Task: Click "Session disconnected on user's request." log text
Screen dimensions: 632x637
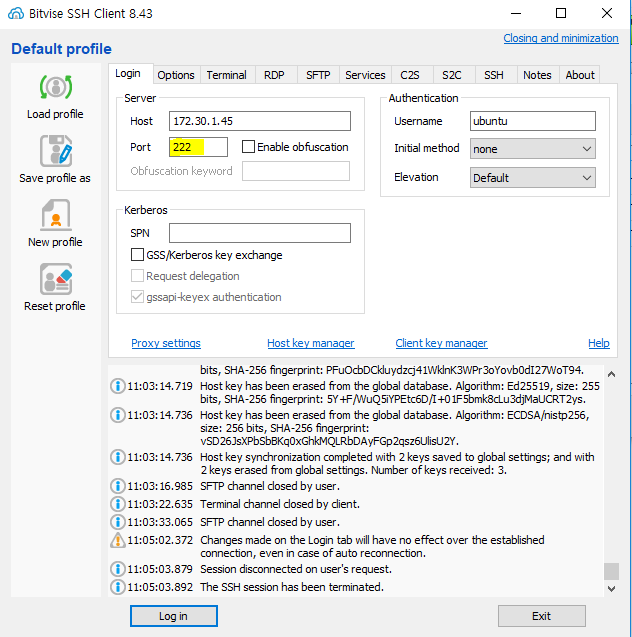Action: 296,569
